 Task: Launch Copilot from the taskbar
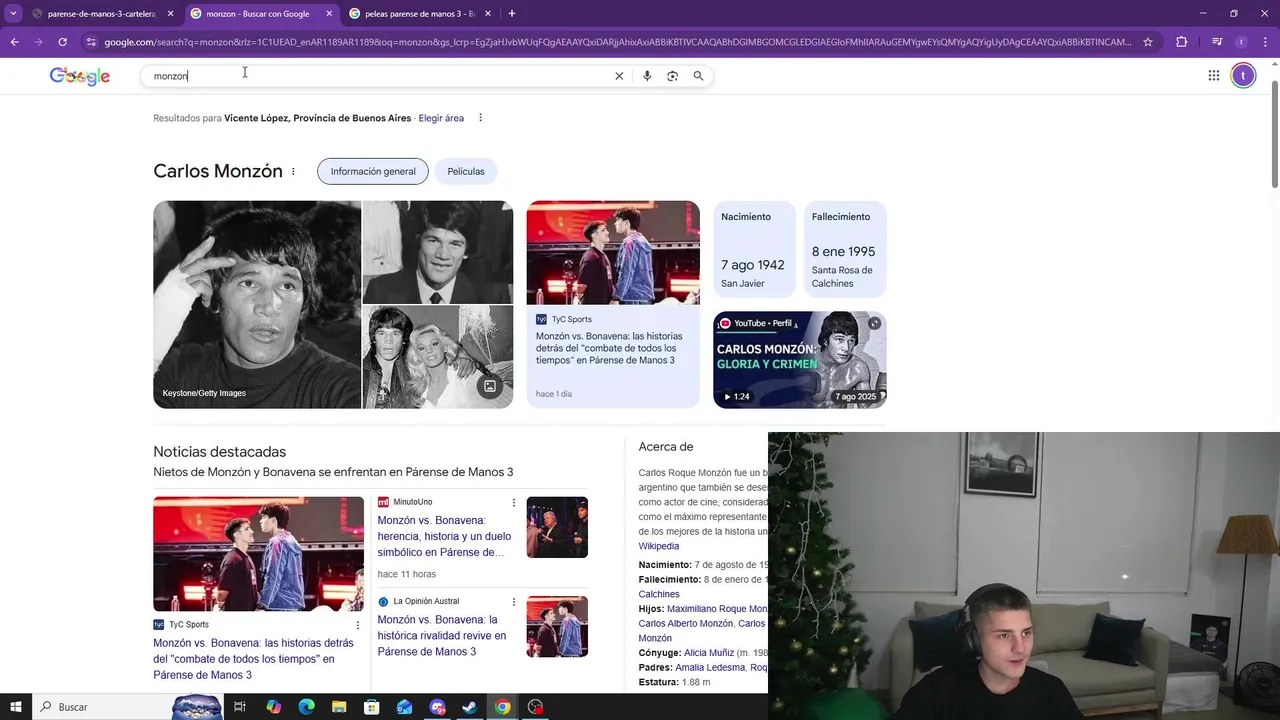[x=273, y=707]
